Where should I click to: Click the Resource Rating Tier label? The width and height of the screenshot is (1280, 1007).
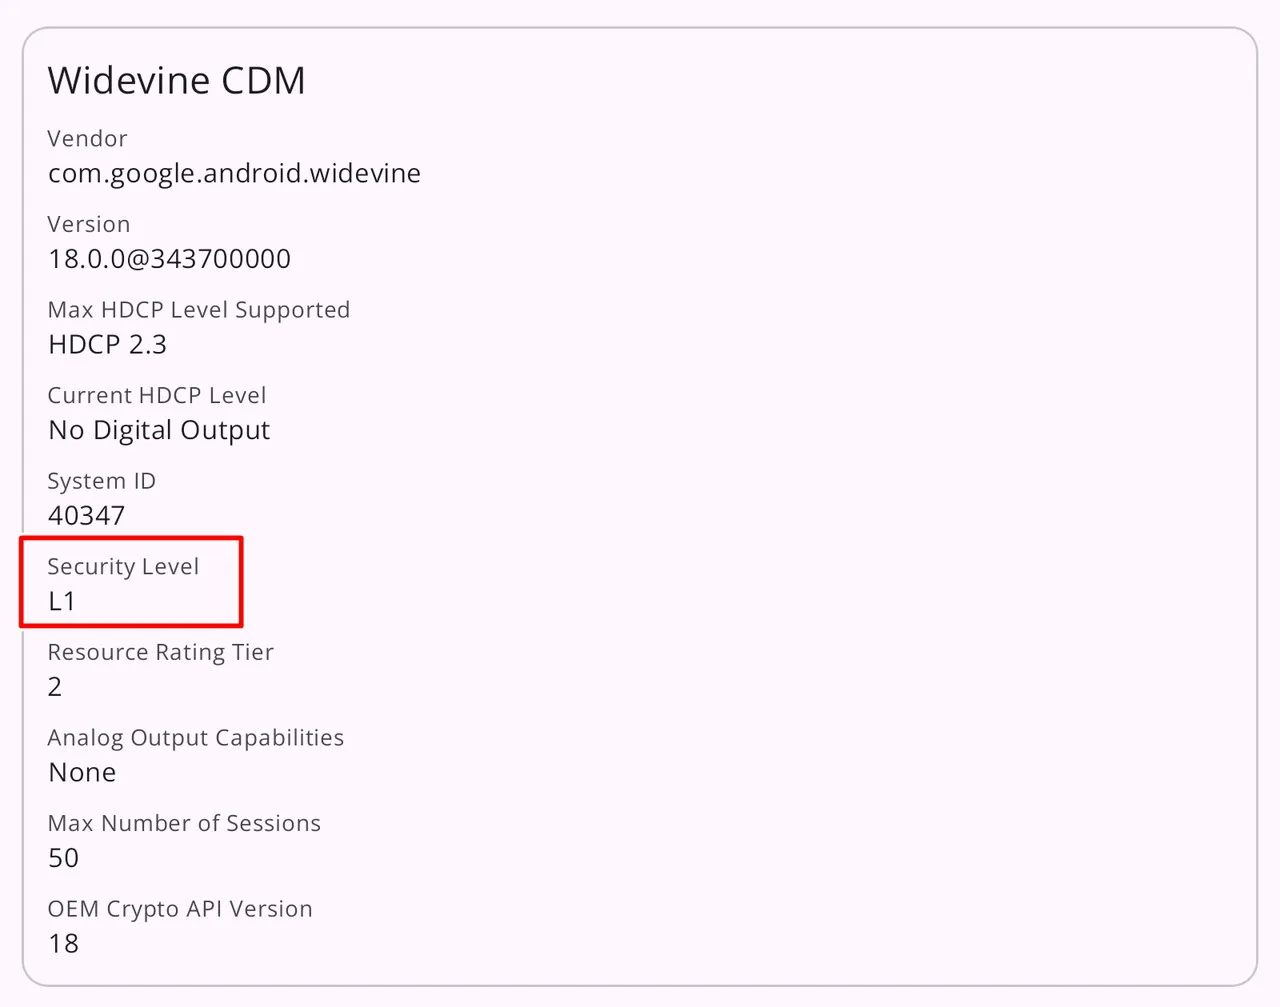(160, 653)
